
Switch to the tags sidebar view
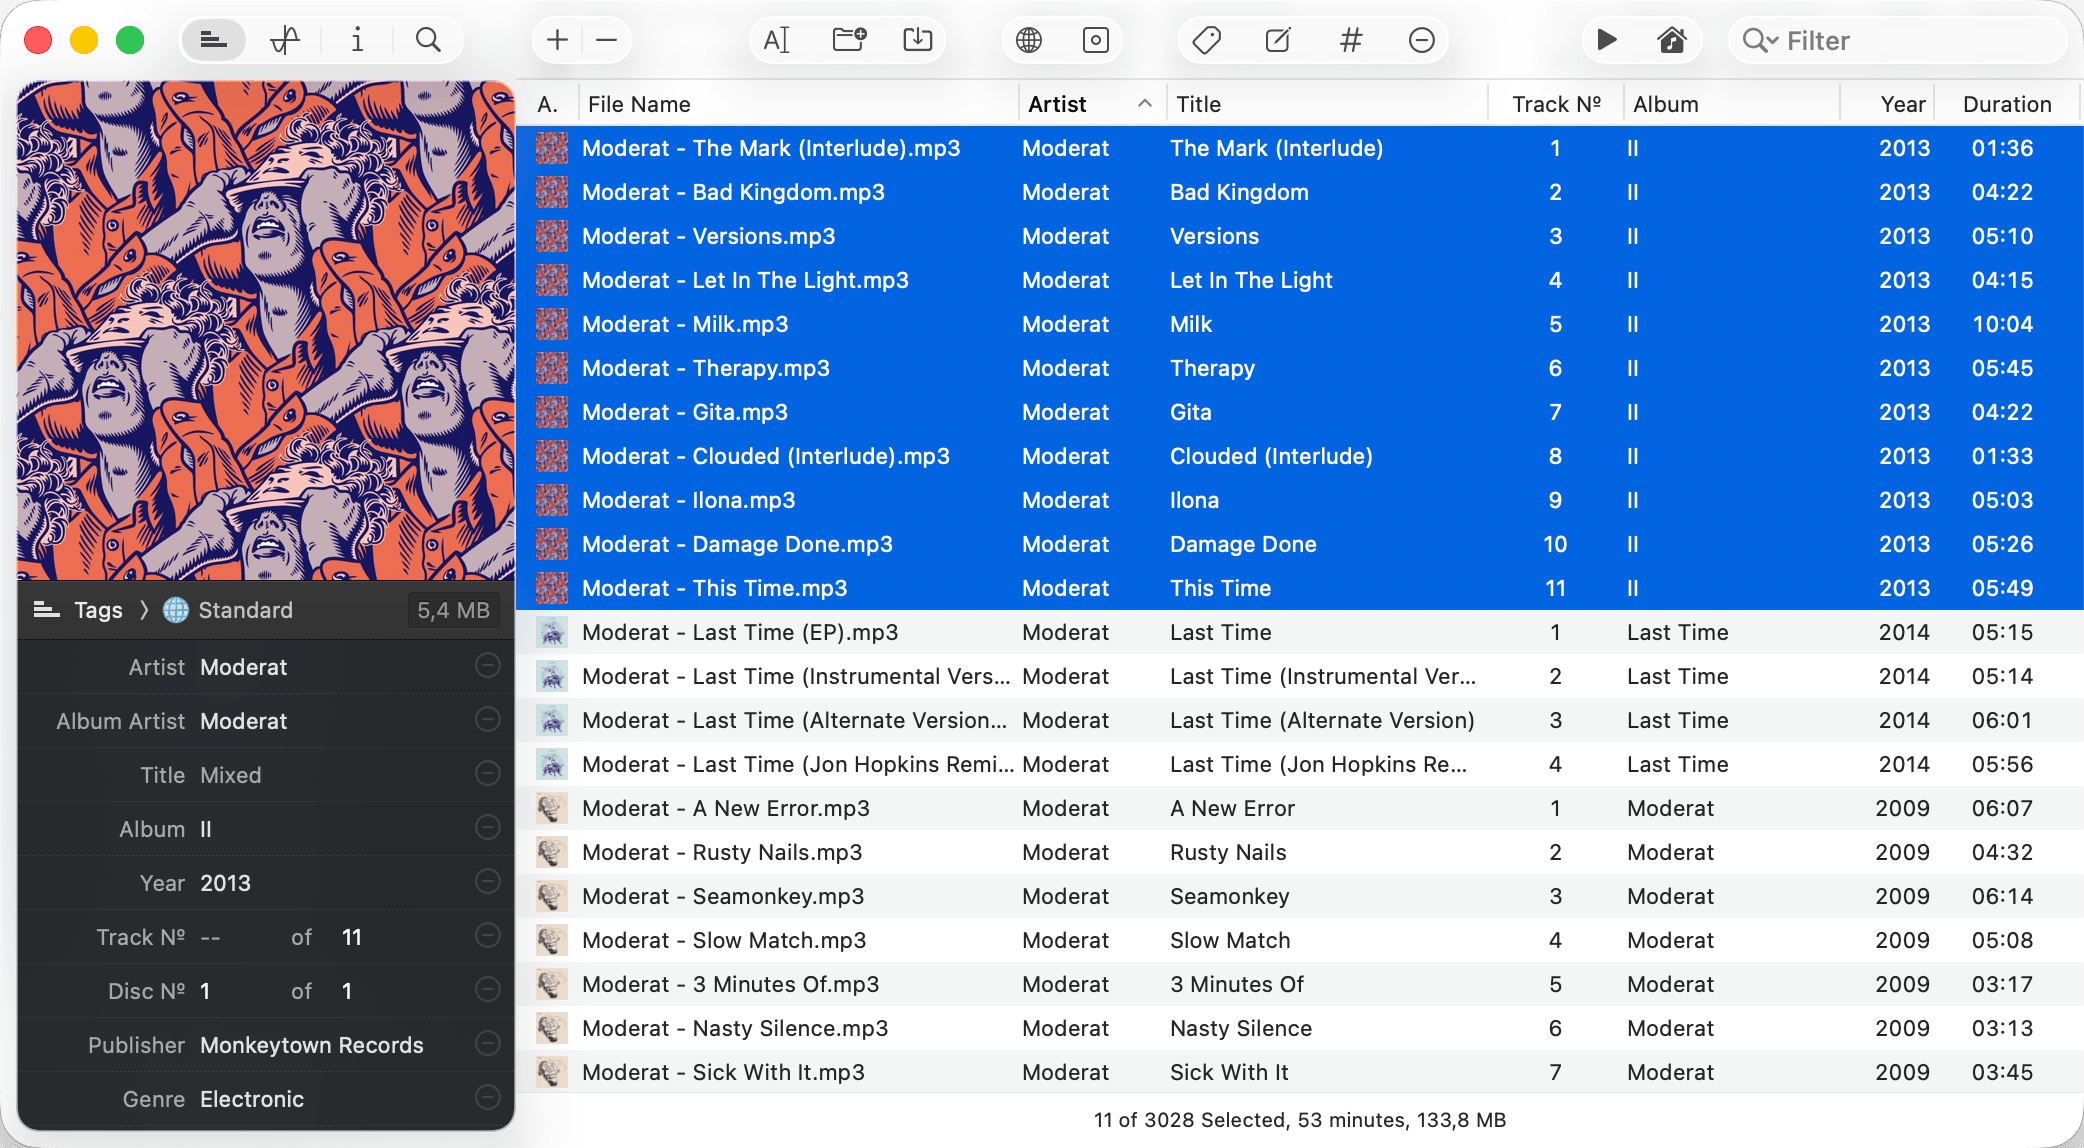click(x=213, y=40)
